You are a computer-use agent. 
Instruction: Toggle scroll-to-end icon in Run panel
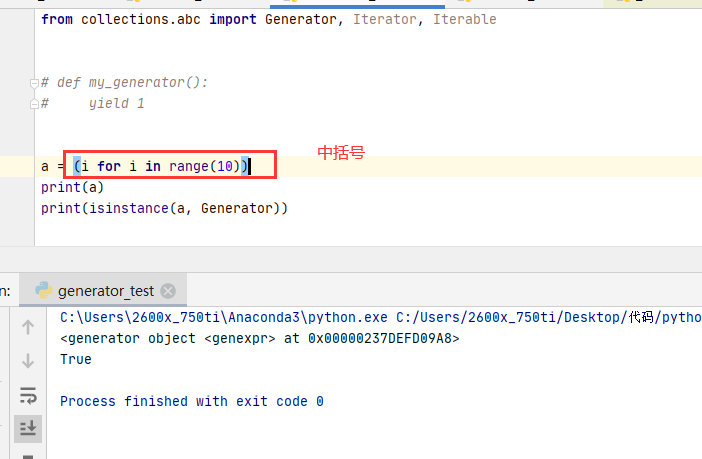point(28,429)
